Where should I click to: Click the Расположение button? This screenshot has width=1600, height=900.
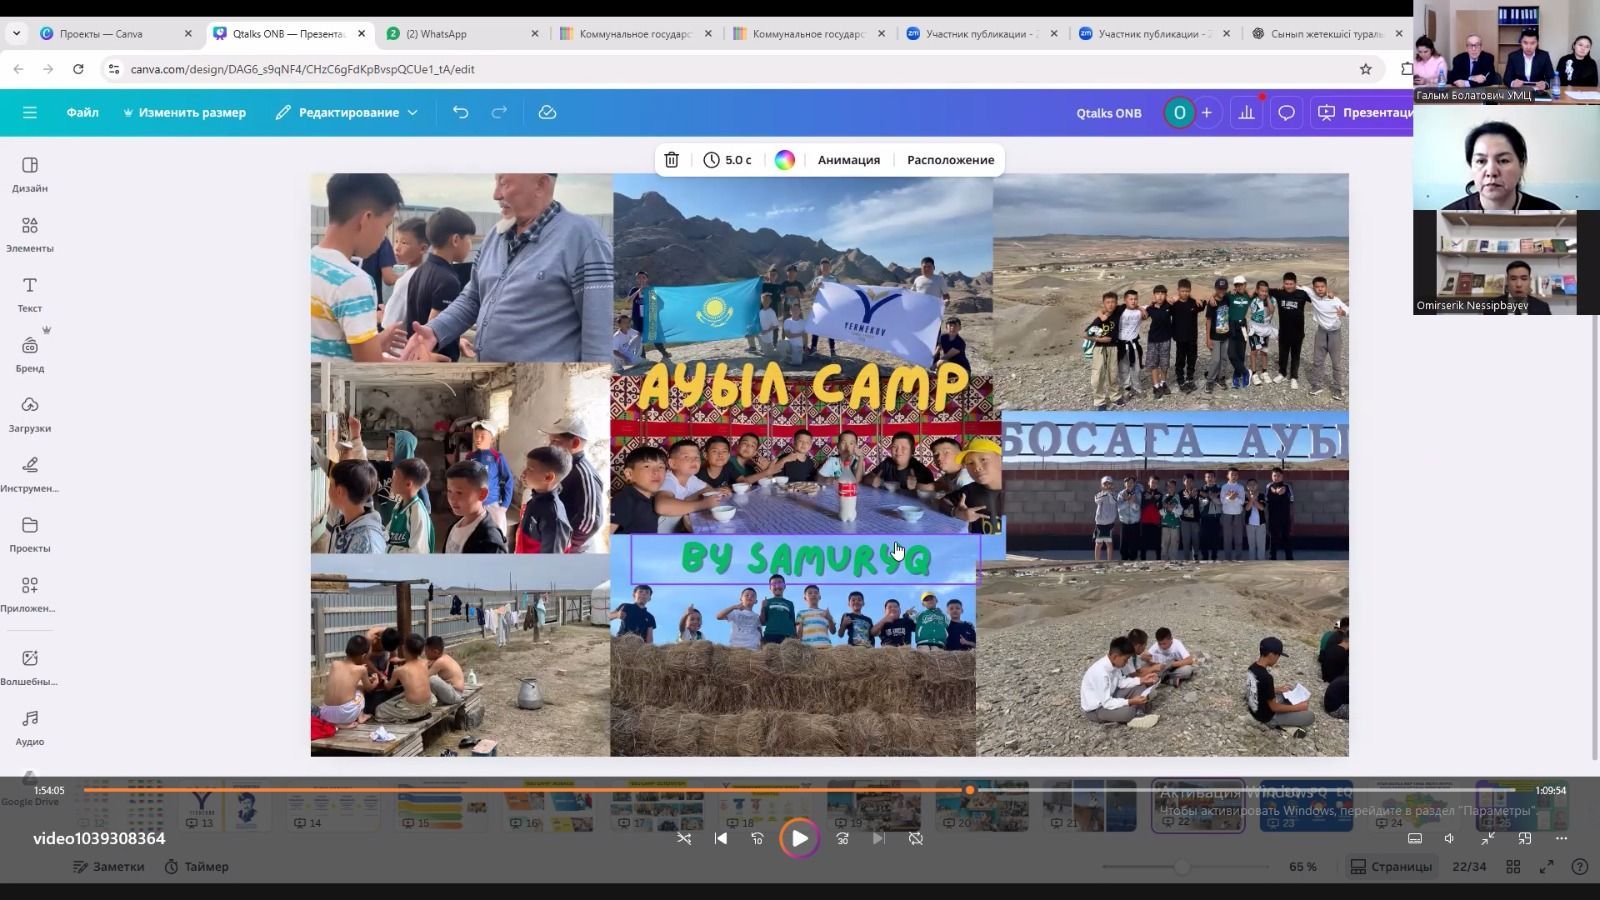(950, 160)
